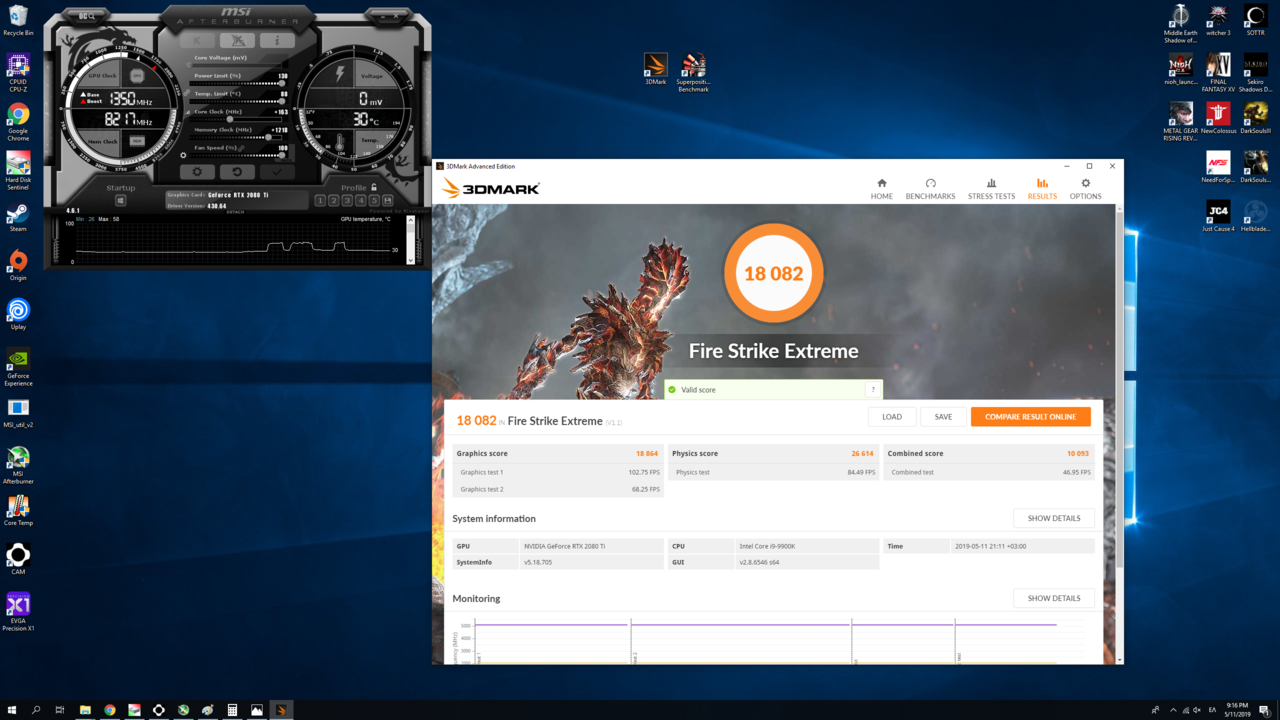Show hidden tray icons chevron
This screenshot has height=720, width=1280.
click(1173, 710)
